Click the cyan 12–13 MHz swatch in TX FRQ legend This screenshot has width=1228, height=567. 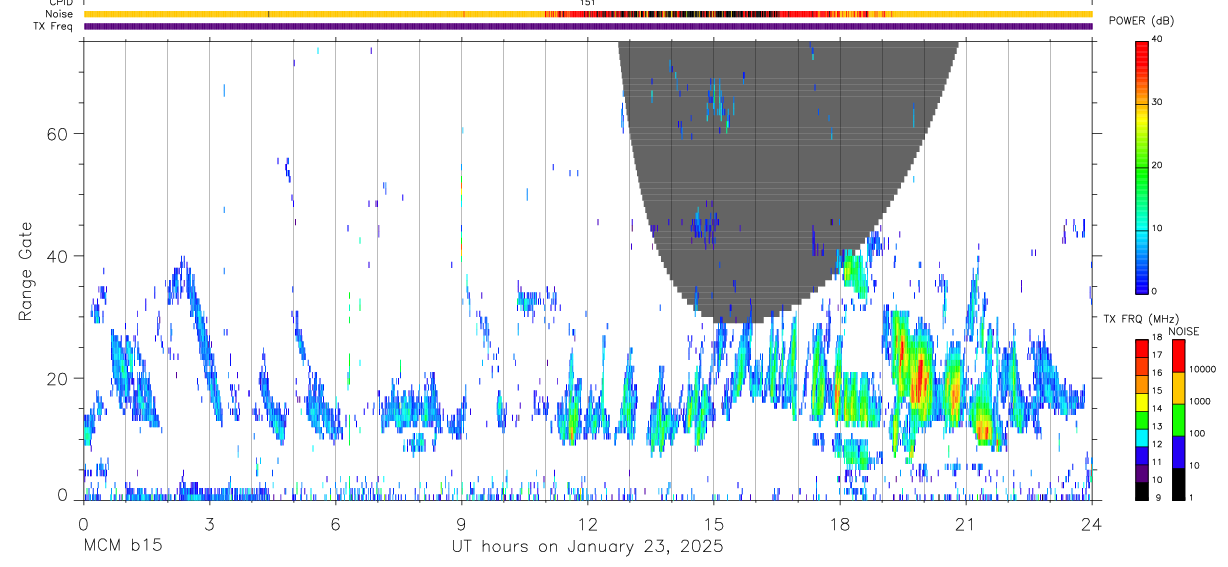[x=1142, y=437]
